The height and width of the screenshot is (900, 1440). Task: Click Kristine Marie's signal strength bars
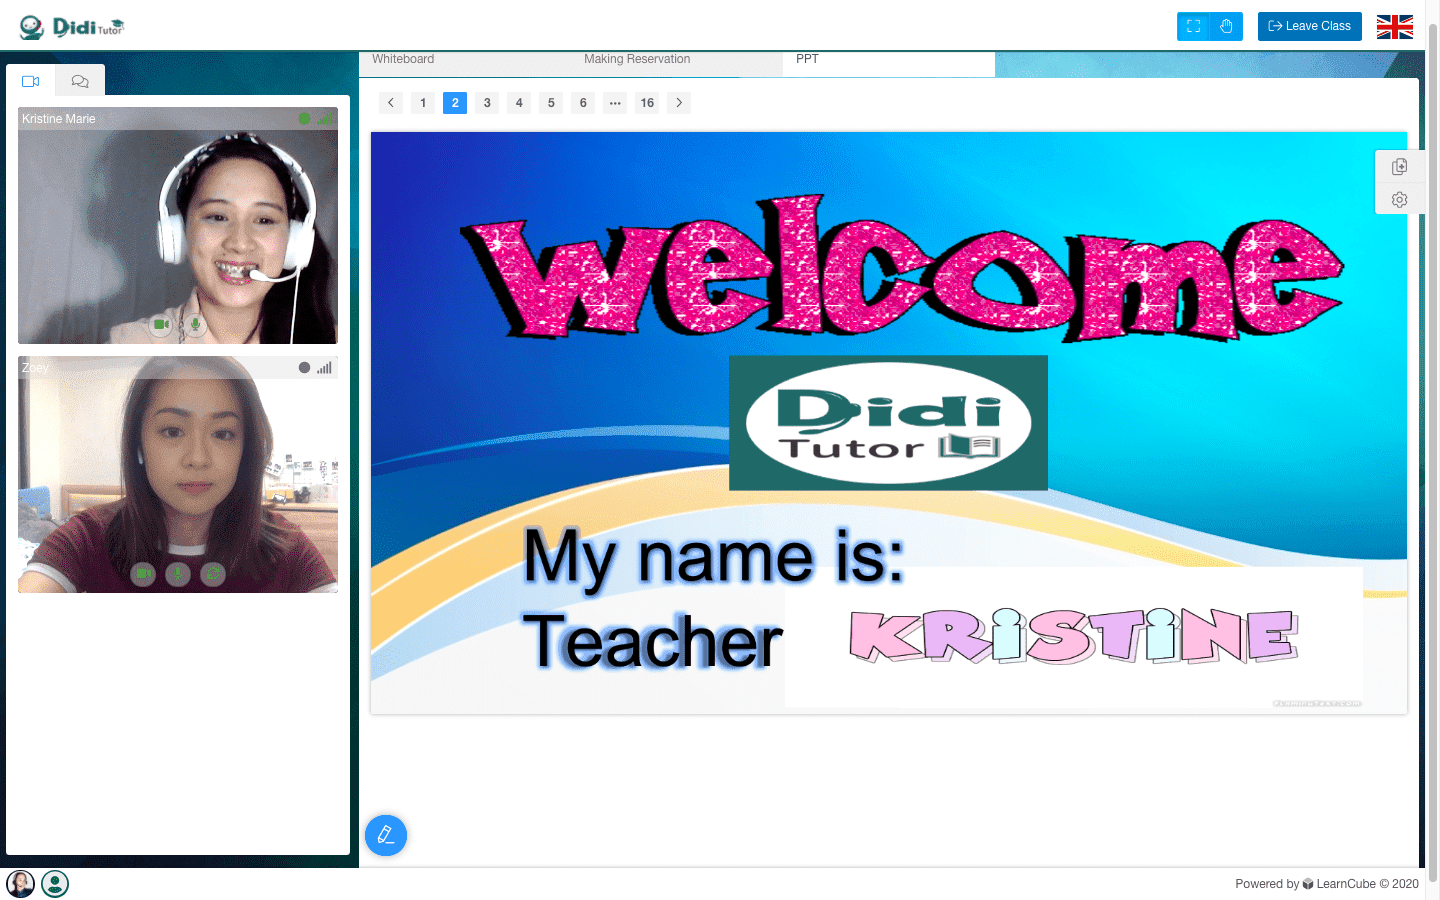tap(325, 118)
